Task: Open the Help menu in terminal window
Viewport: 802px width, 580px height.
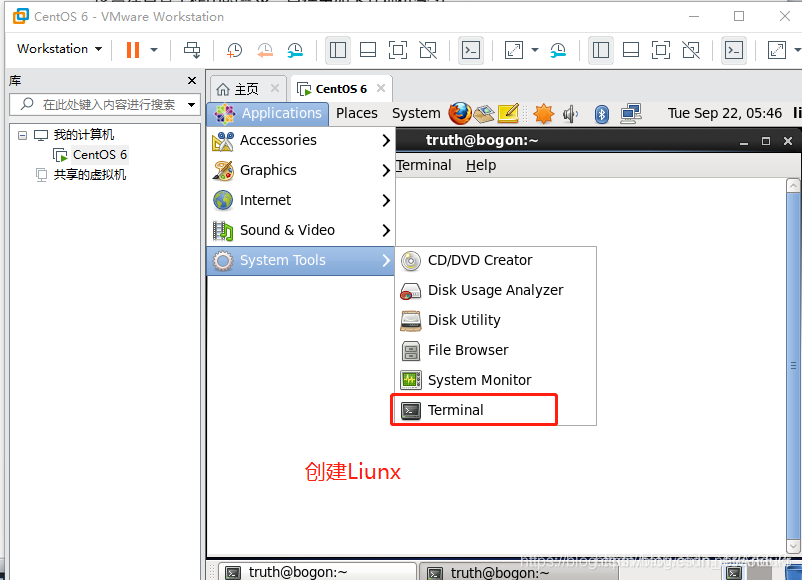Action: point(481,165)
